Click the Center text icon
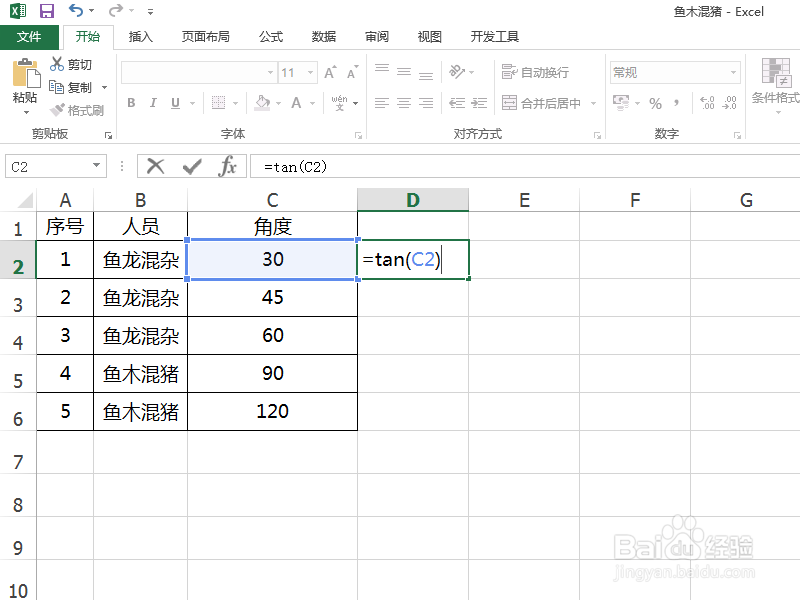The height and width of the screenshot is (600, 800). click(x=404, y=103)
